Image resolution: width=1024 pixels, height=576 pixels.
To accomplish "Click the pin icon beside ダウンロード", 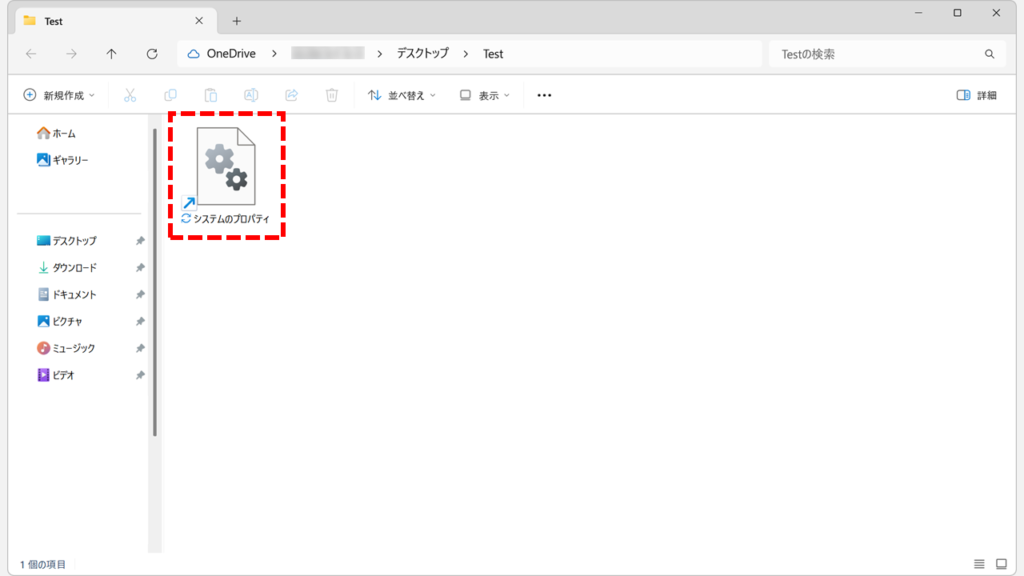I will [x=140, y=268].
